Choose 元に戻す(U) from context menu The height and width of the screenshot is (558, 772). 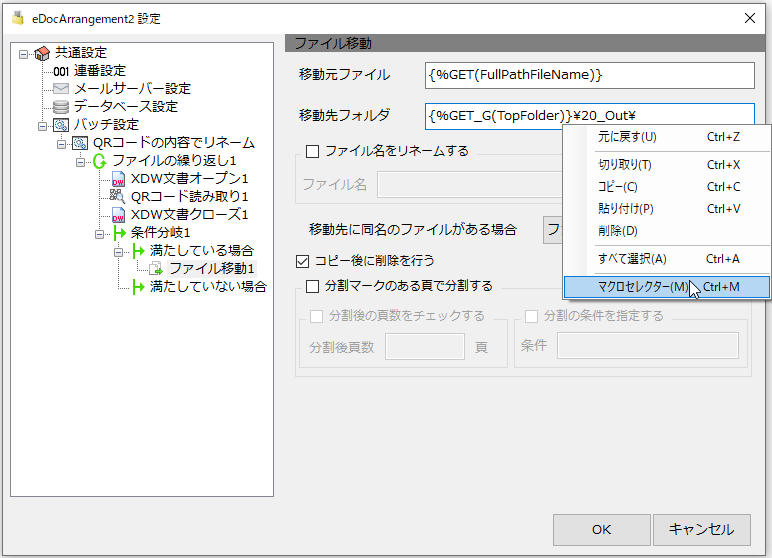pyautogui.click(x=667, y=137)
